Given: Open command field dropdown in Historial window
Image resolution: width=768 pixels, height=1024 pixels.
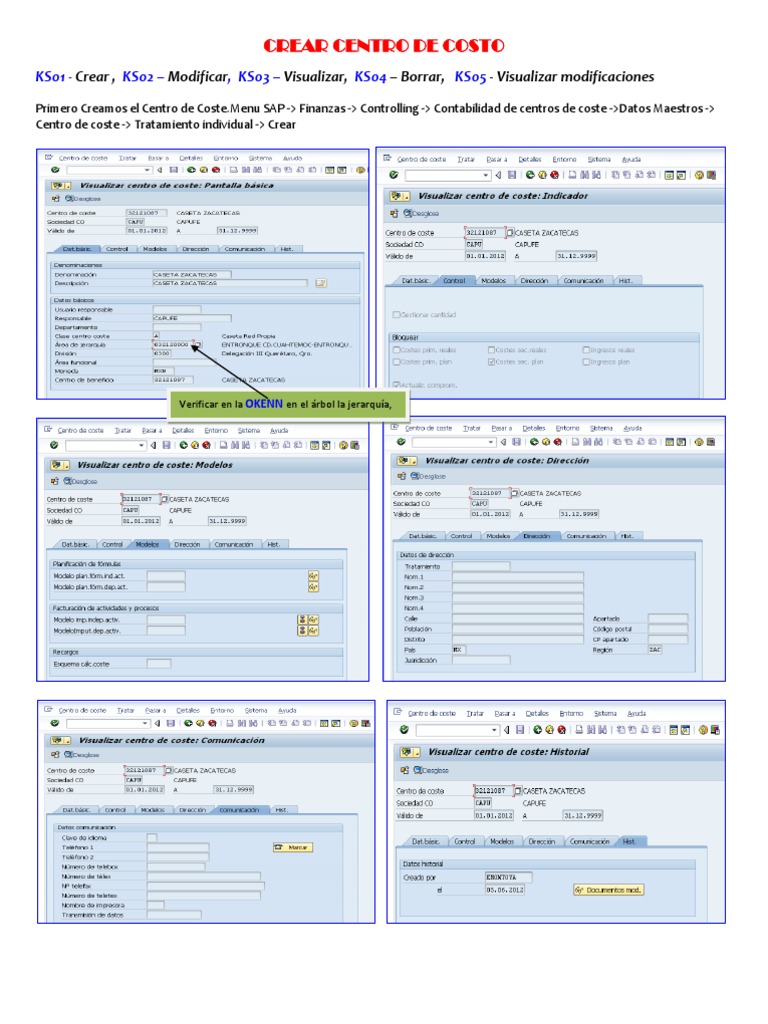Looking at the screenshot, I should [x=494, y=729].
